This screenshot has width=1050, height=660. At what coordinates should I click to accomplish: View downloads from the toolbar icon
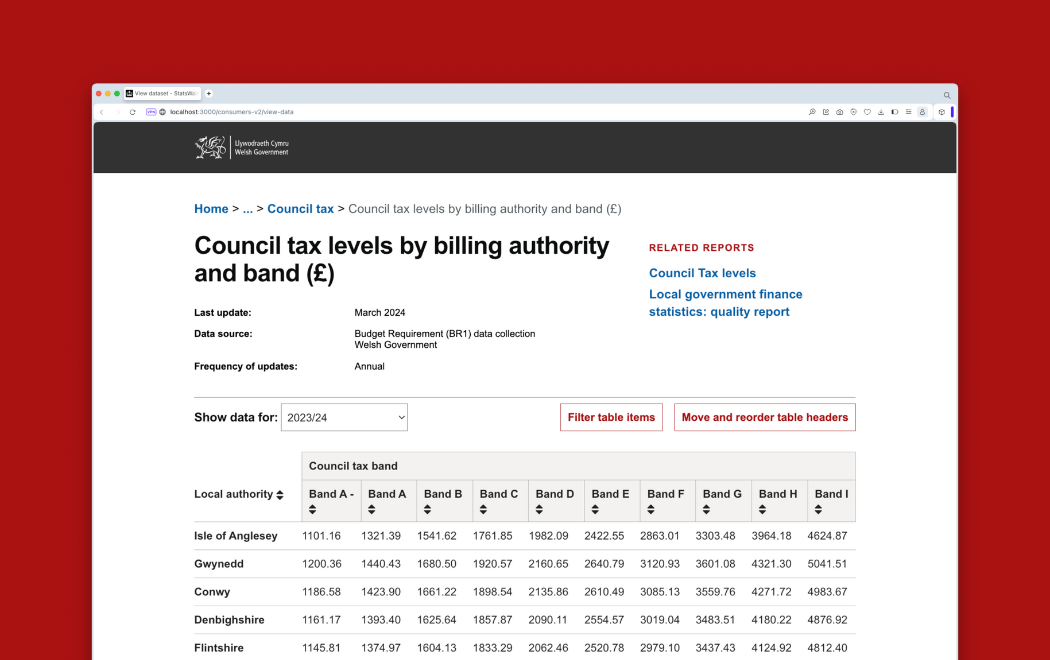point(881,112)
